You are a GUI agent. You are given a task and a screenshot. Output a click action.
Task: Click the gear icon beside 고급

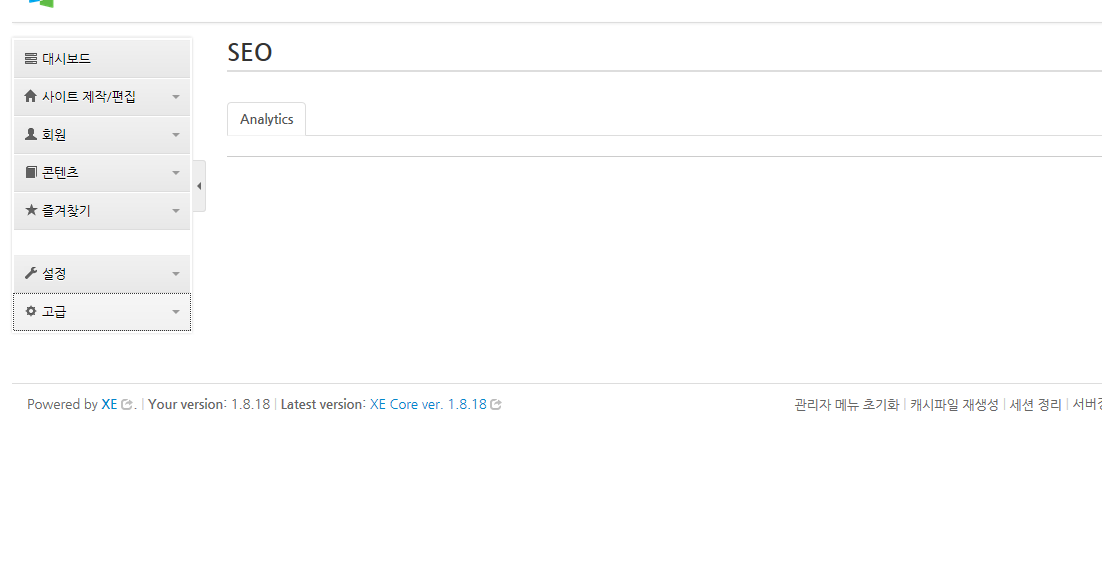(31, 311)
